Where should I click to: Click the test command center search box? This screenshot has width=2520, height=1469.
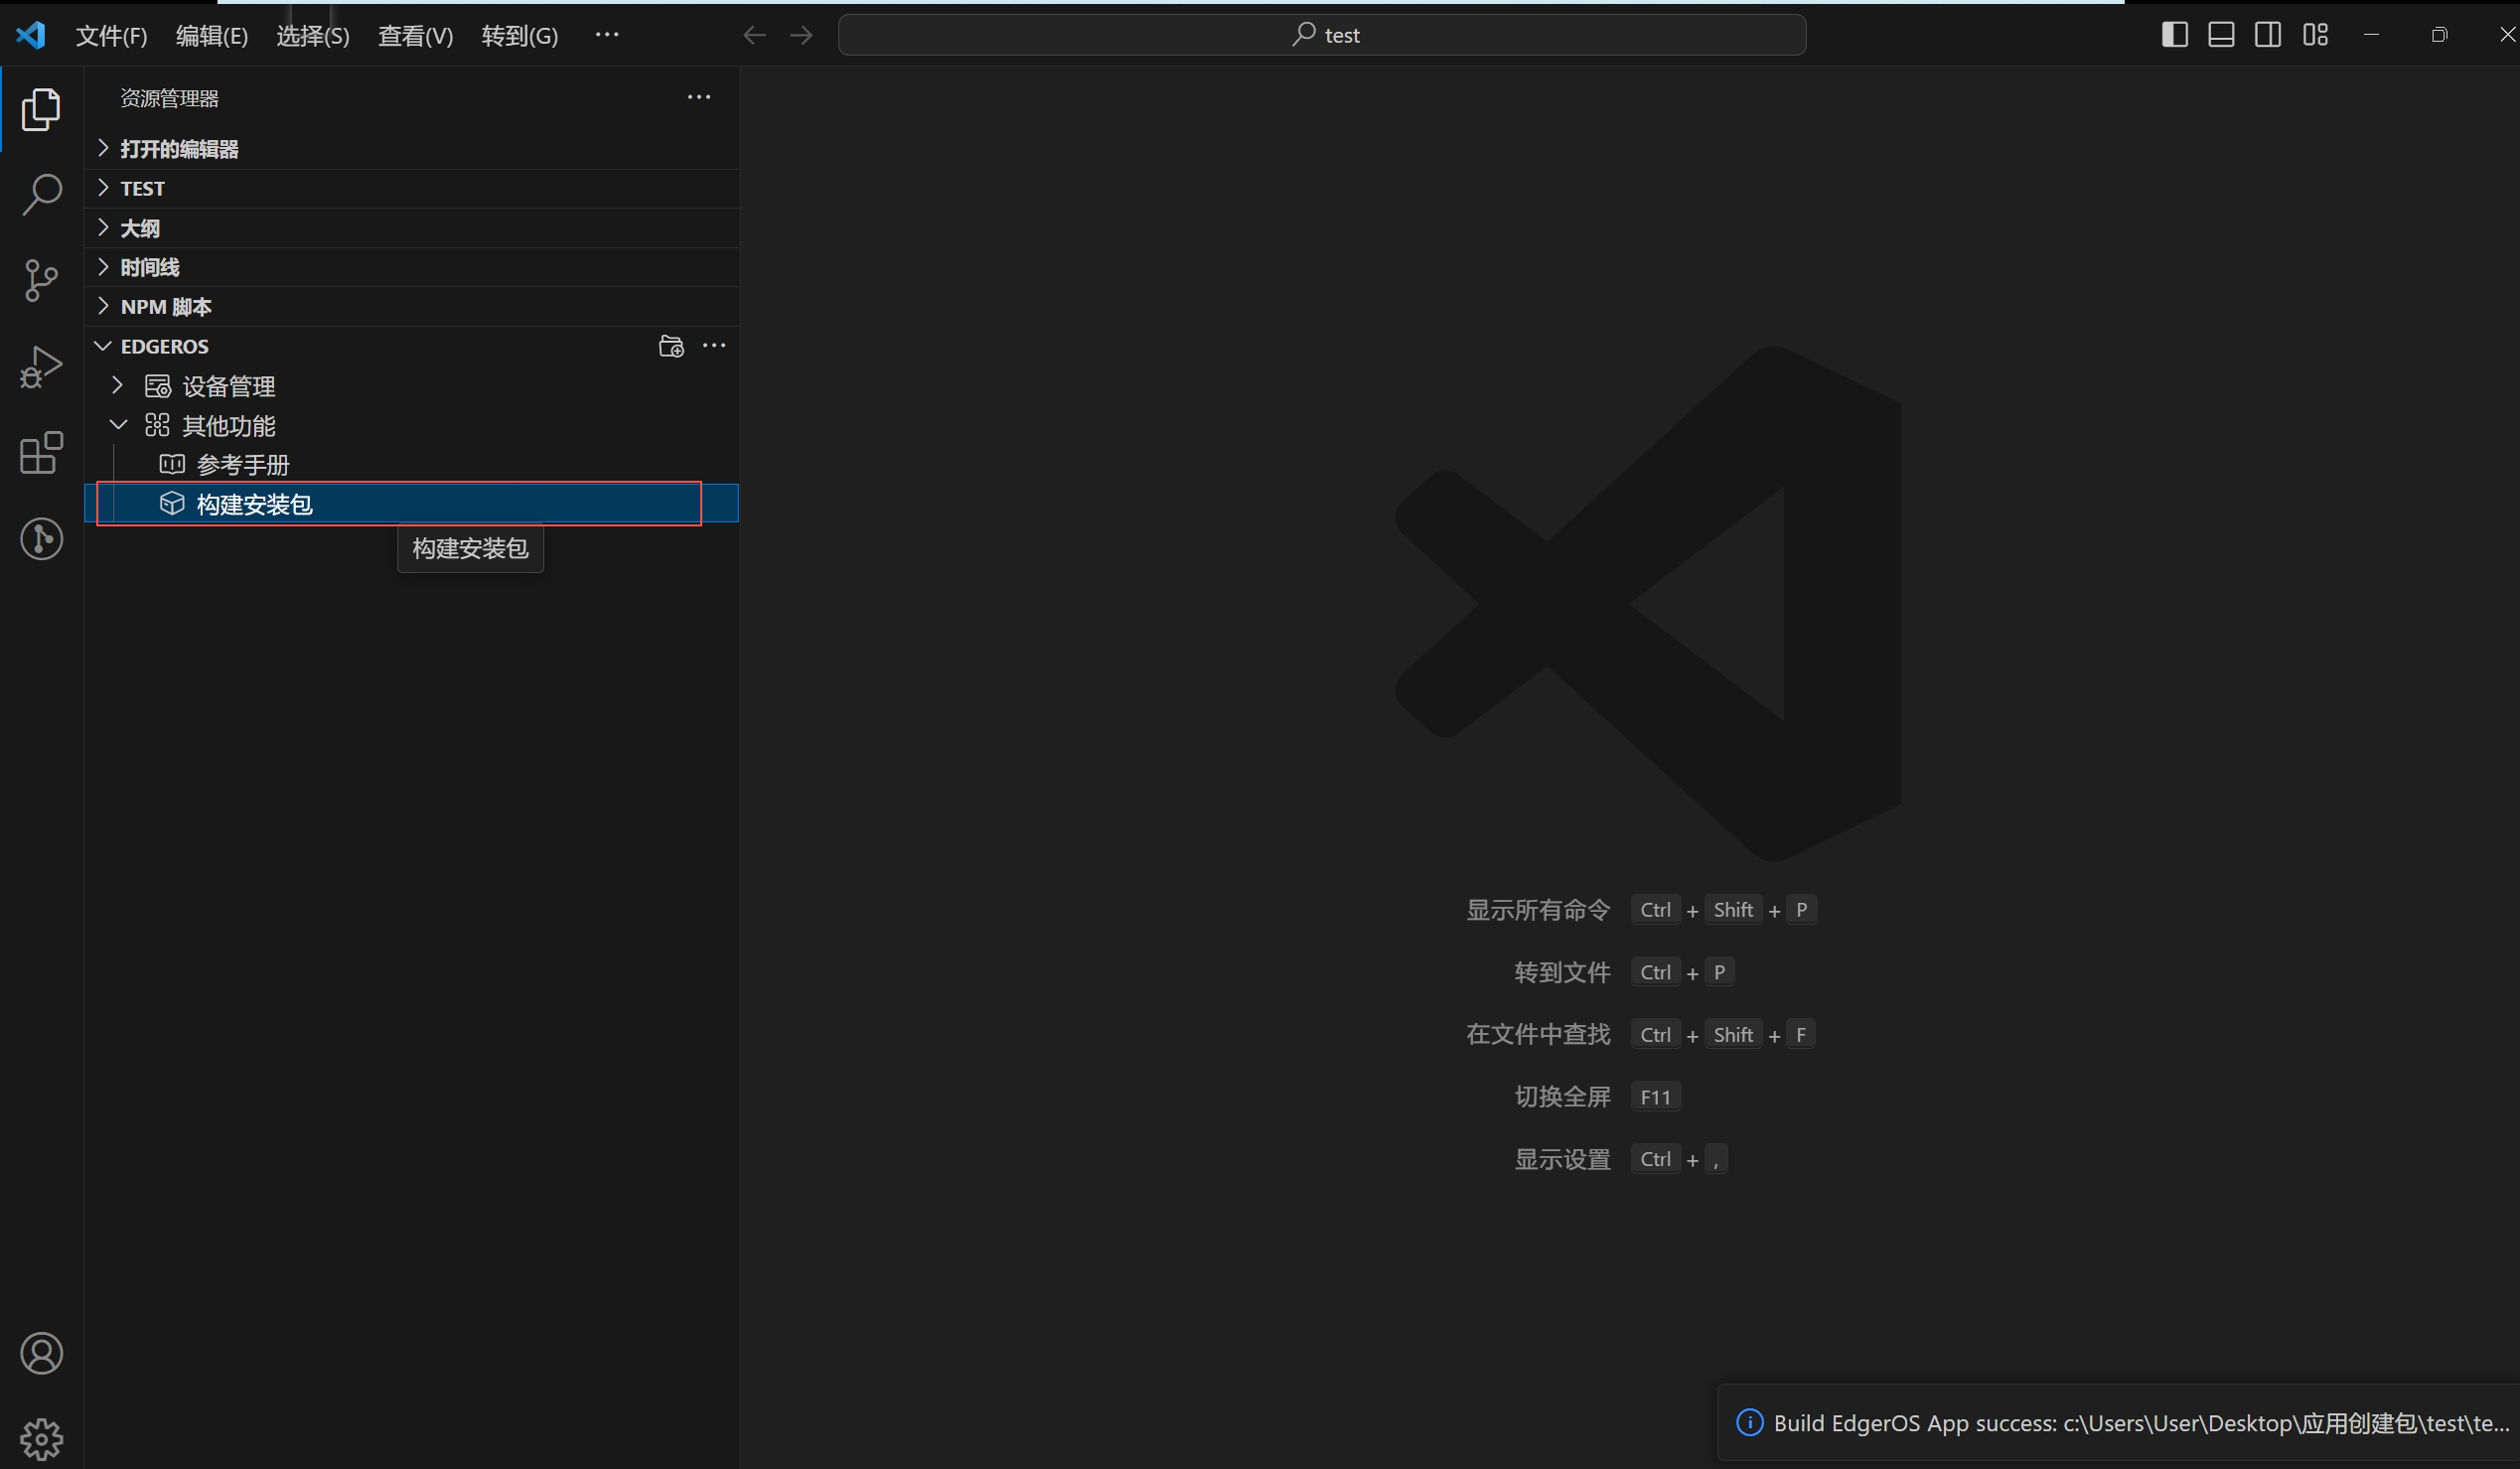[1322, 35]
